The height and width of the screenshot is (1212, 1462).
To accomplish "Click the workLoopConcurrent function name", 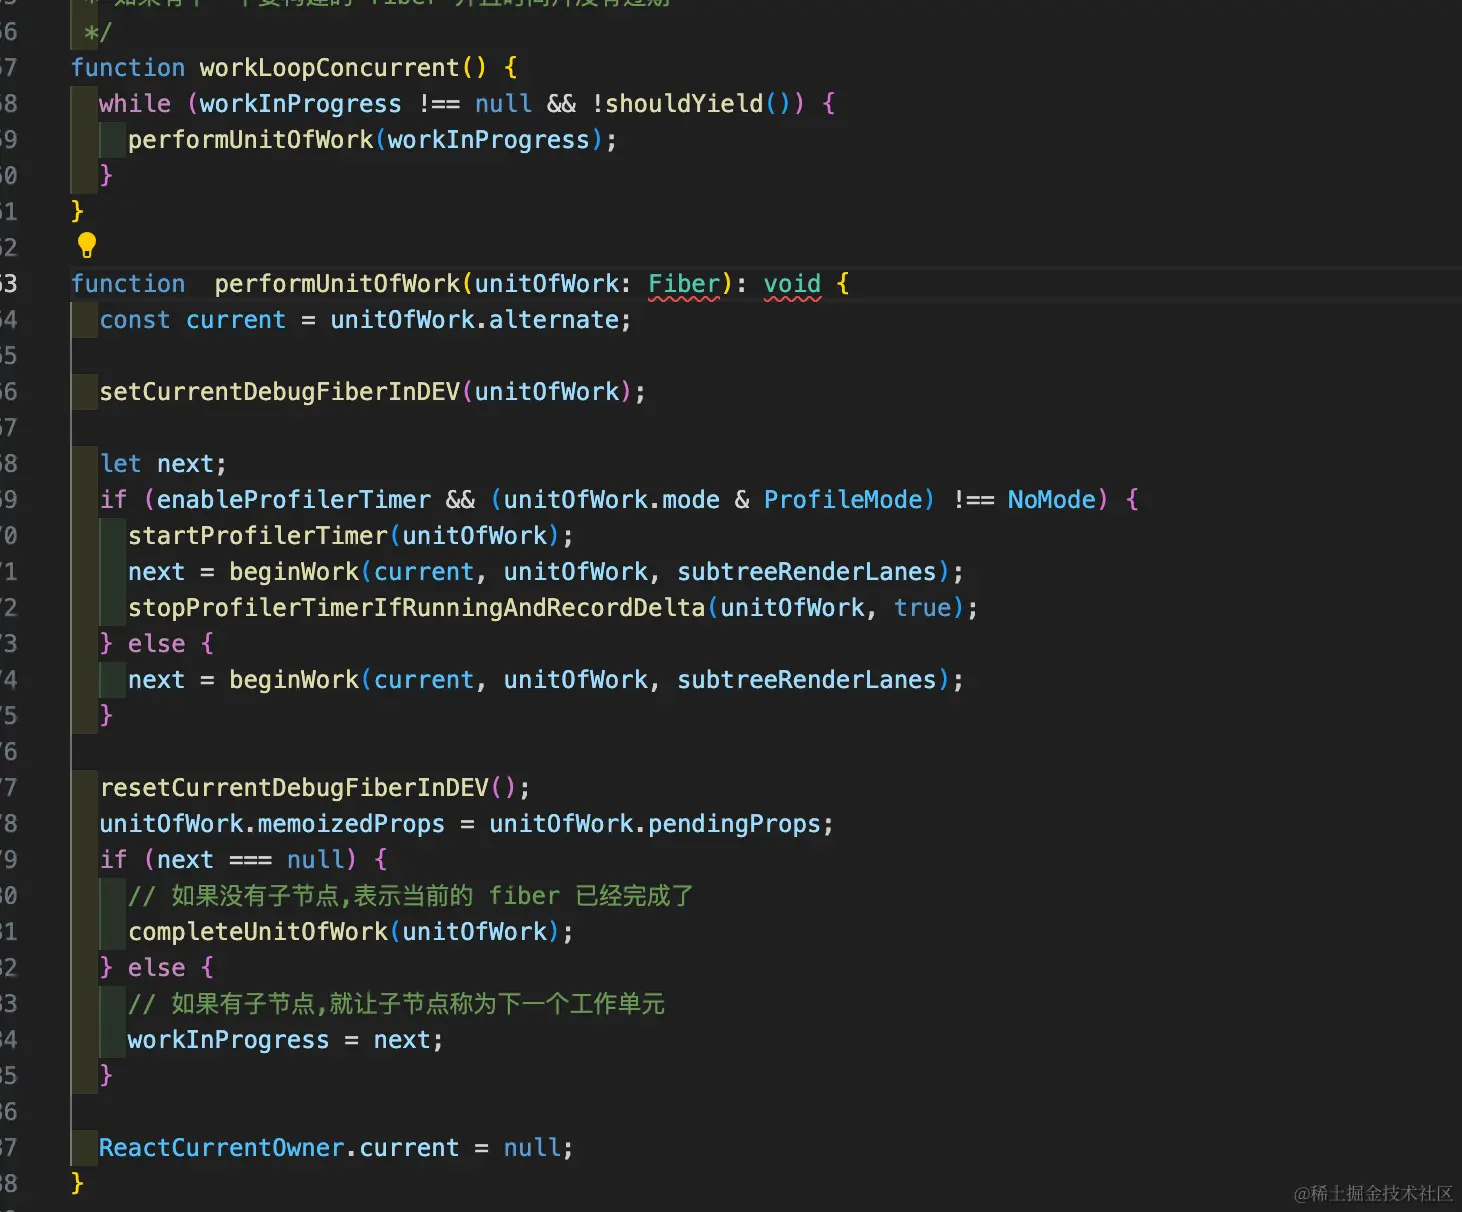I will tap(329, 68).
